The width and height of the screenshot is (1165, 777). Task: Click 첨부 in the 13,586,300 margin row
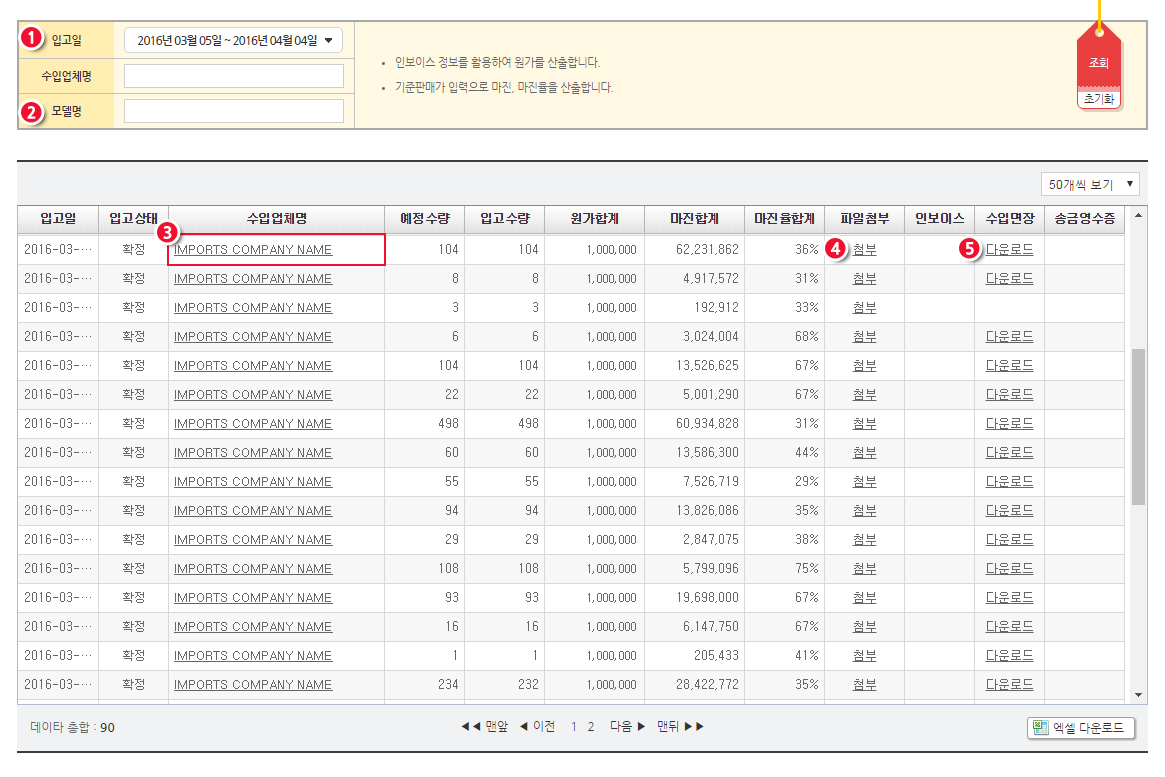(x=864, y=452)
